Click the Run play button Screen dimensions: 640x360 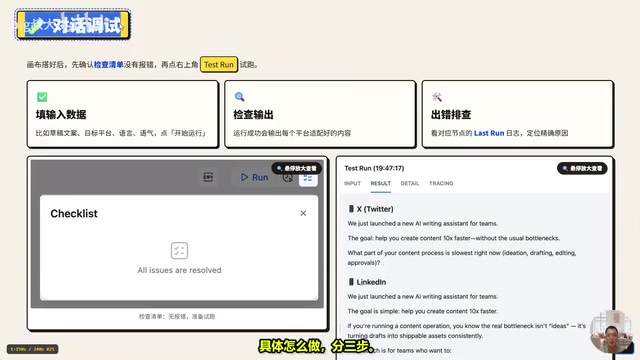254,177
